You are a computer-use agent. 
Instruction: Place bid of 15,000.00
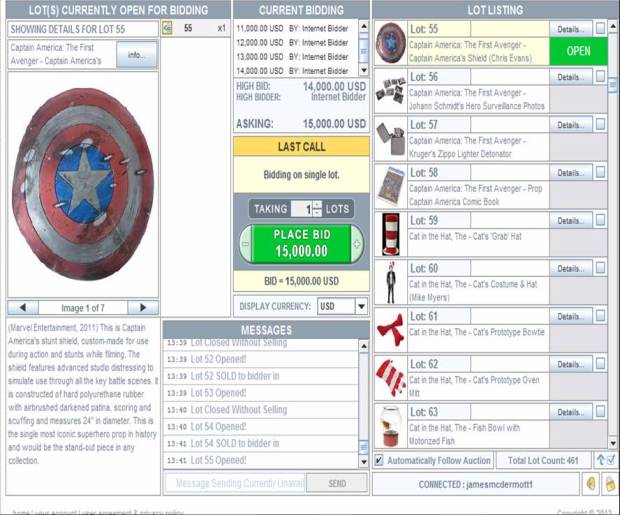tap(302, 245)
